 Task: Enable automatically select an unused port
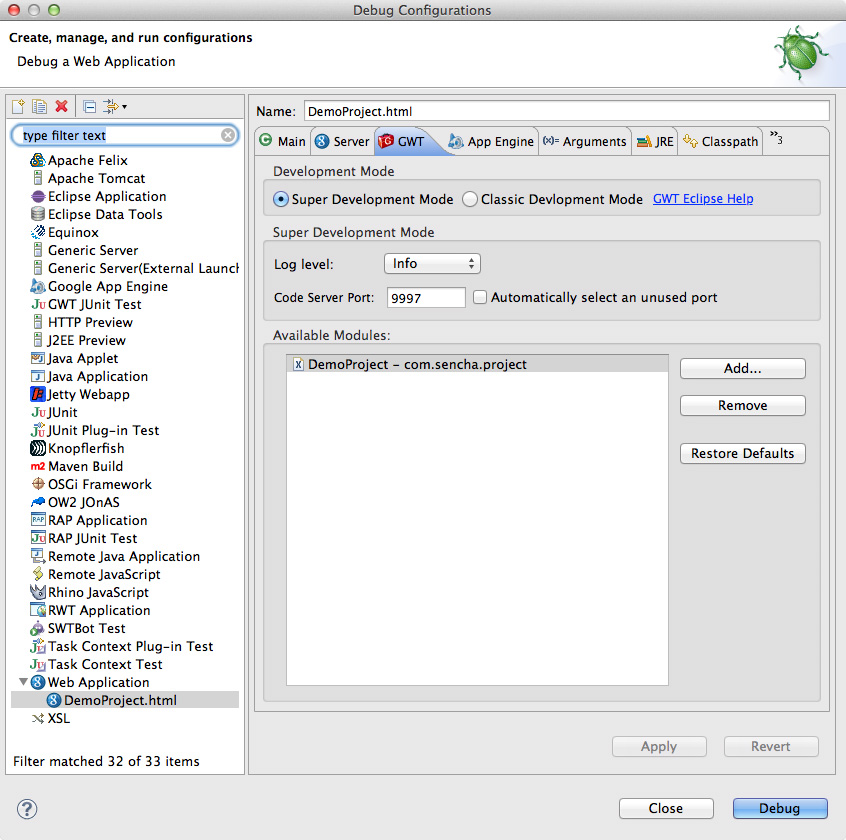(x=480, y=297)
